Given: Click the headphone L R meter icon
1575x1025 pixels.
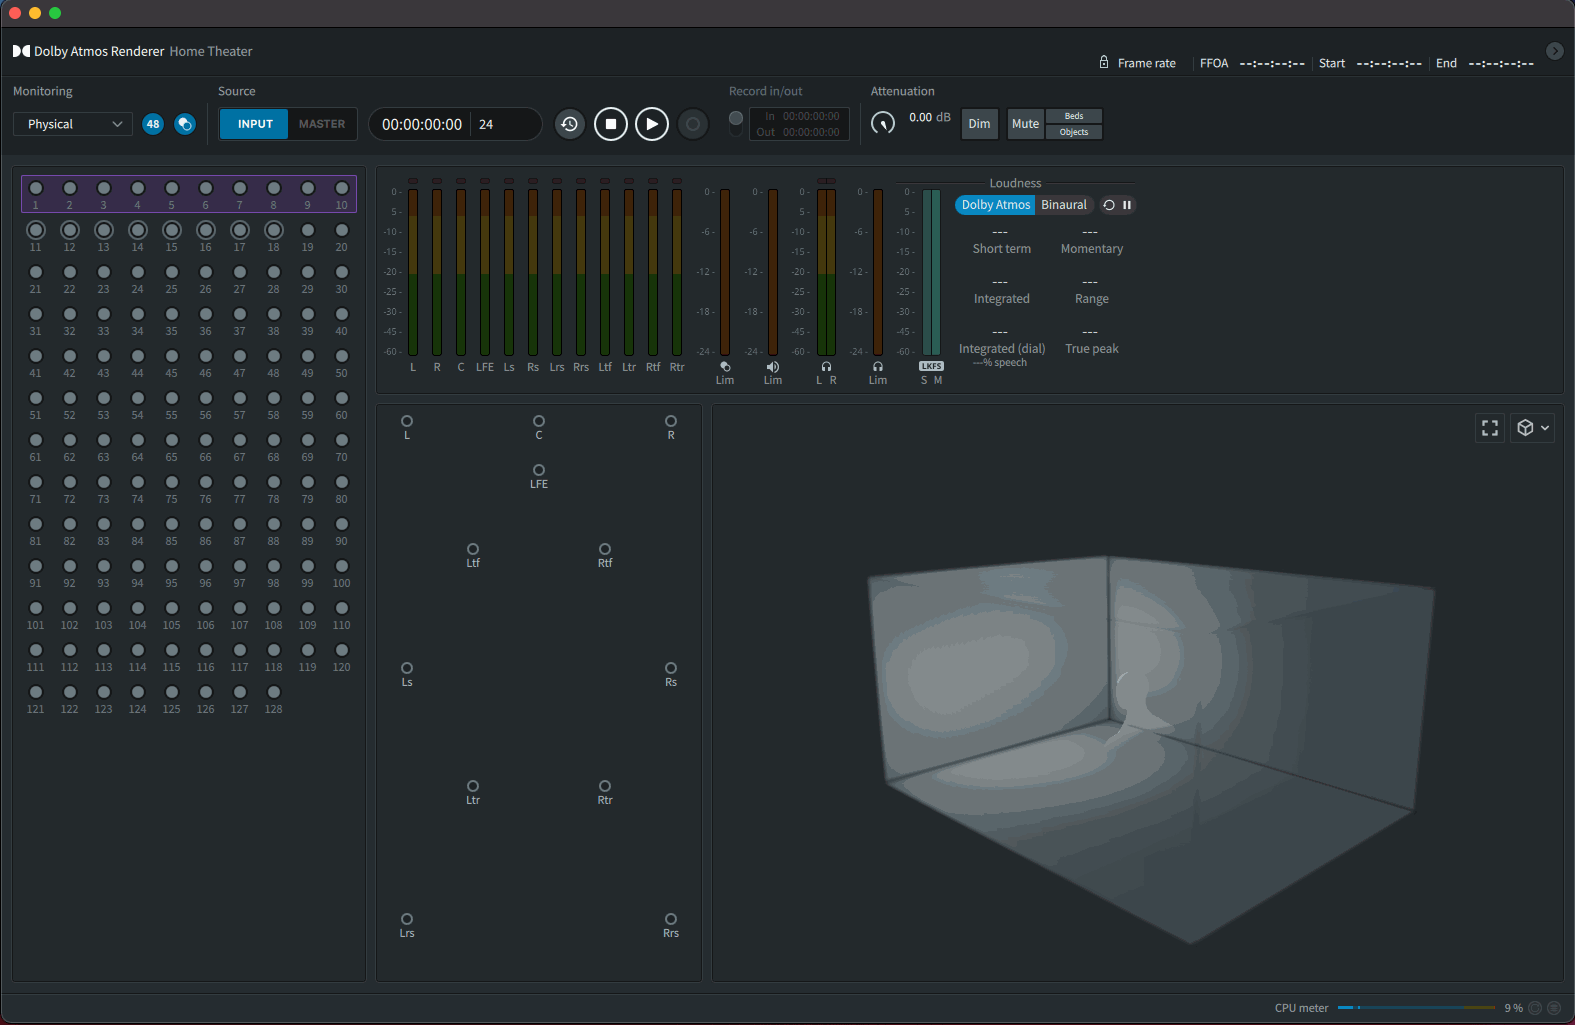Looking at the screenshot, I should click(x=826, y=367).
